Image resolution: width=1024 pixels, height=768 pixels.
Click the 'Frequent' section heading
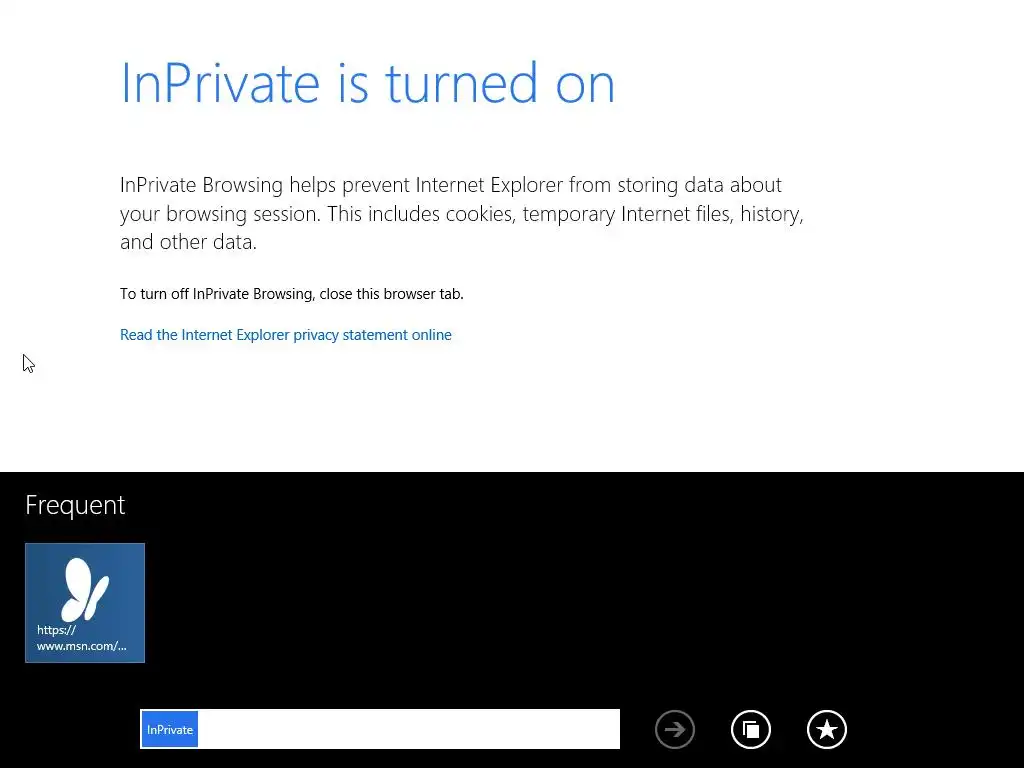tap(75, 505)
